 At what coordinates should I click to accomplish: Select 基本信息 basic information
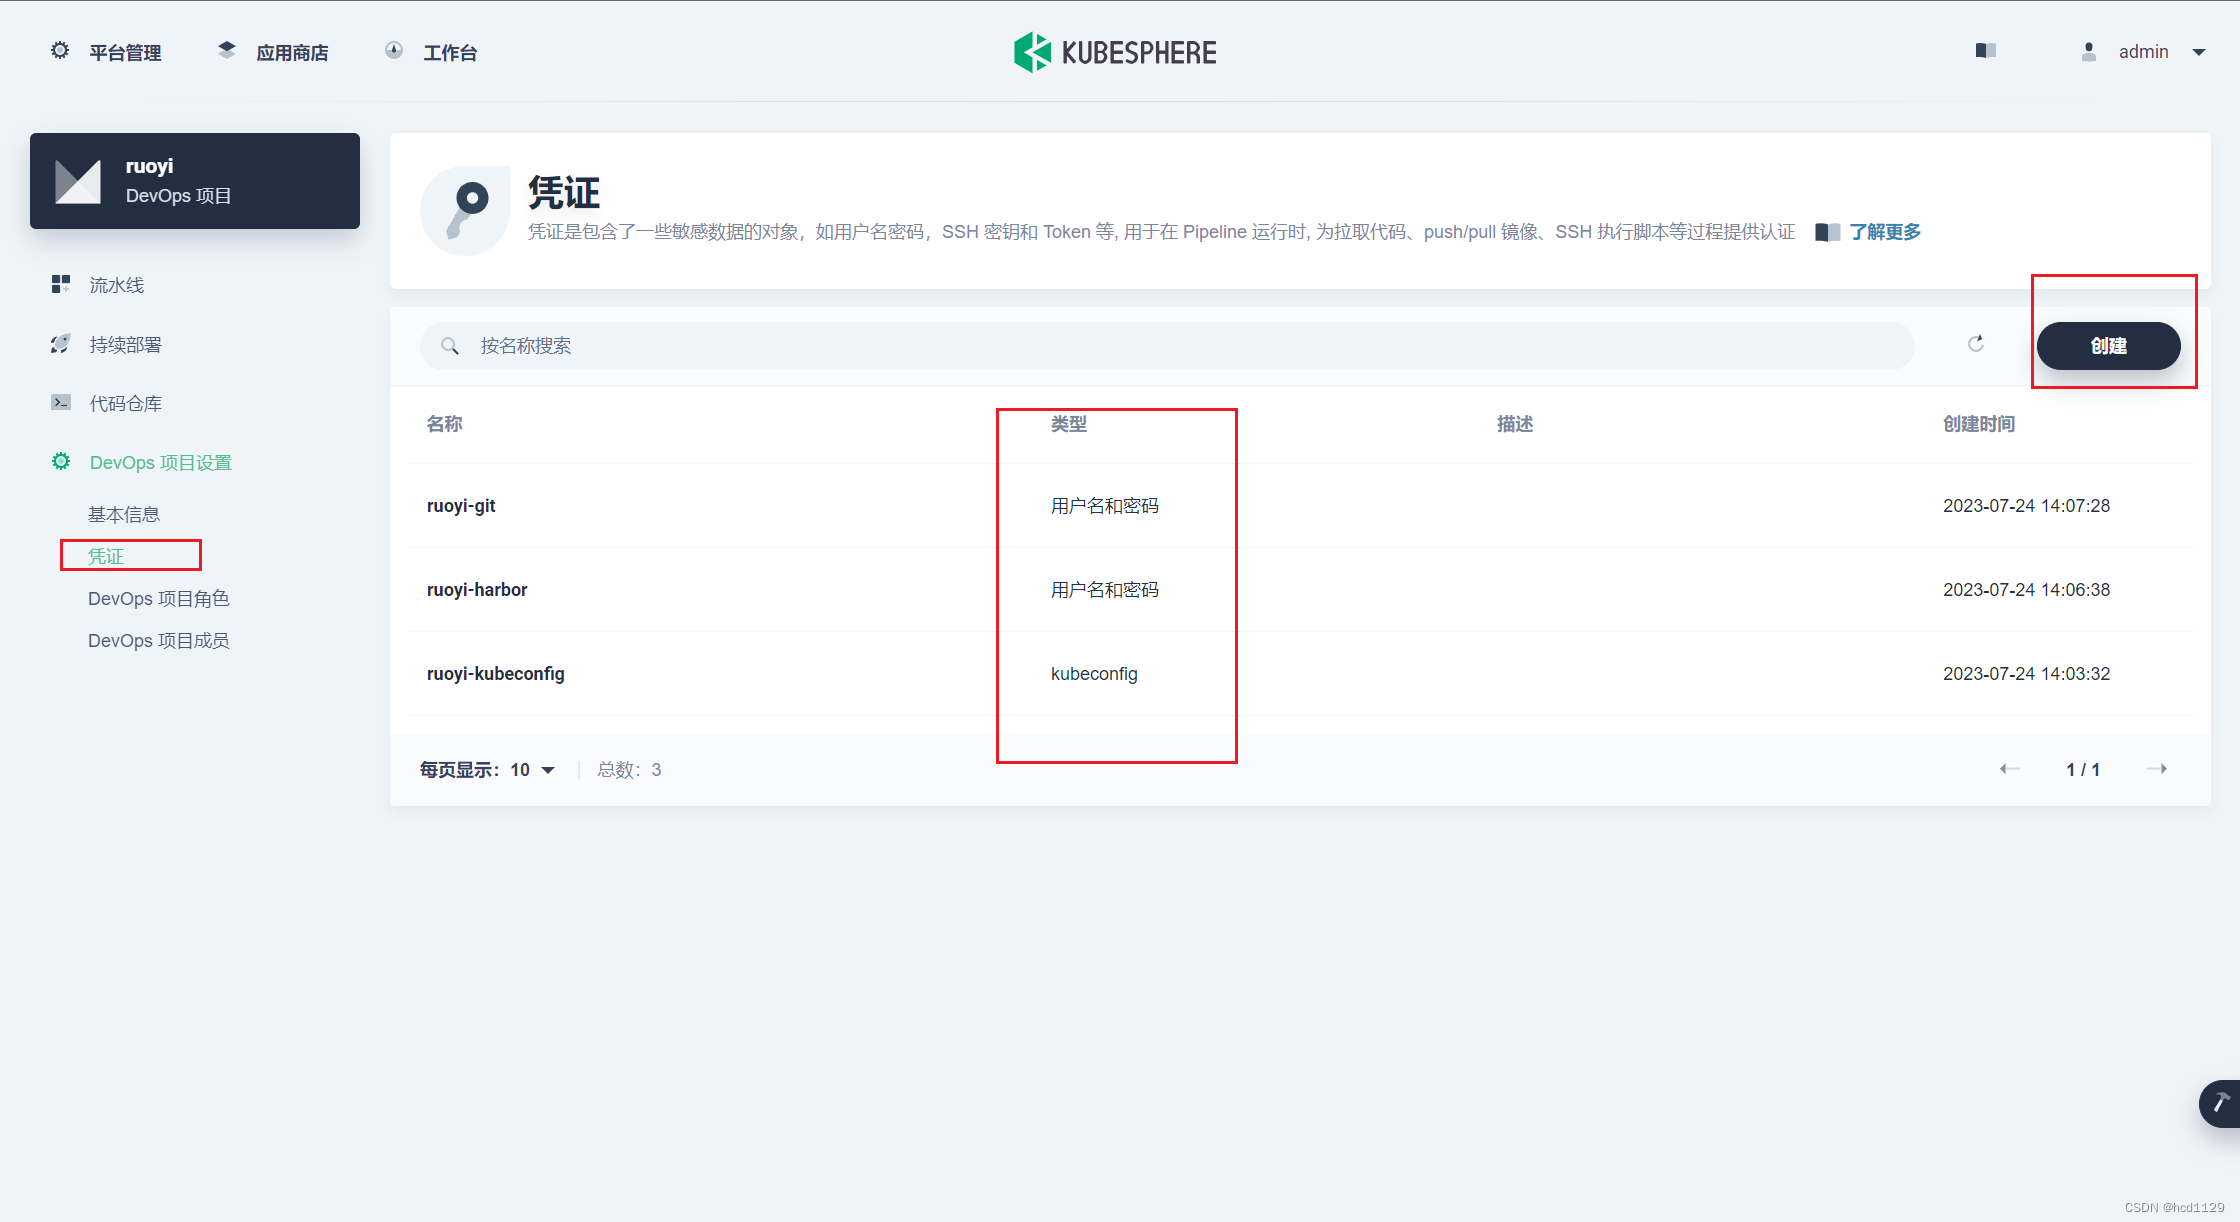124,514
